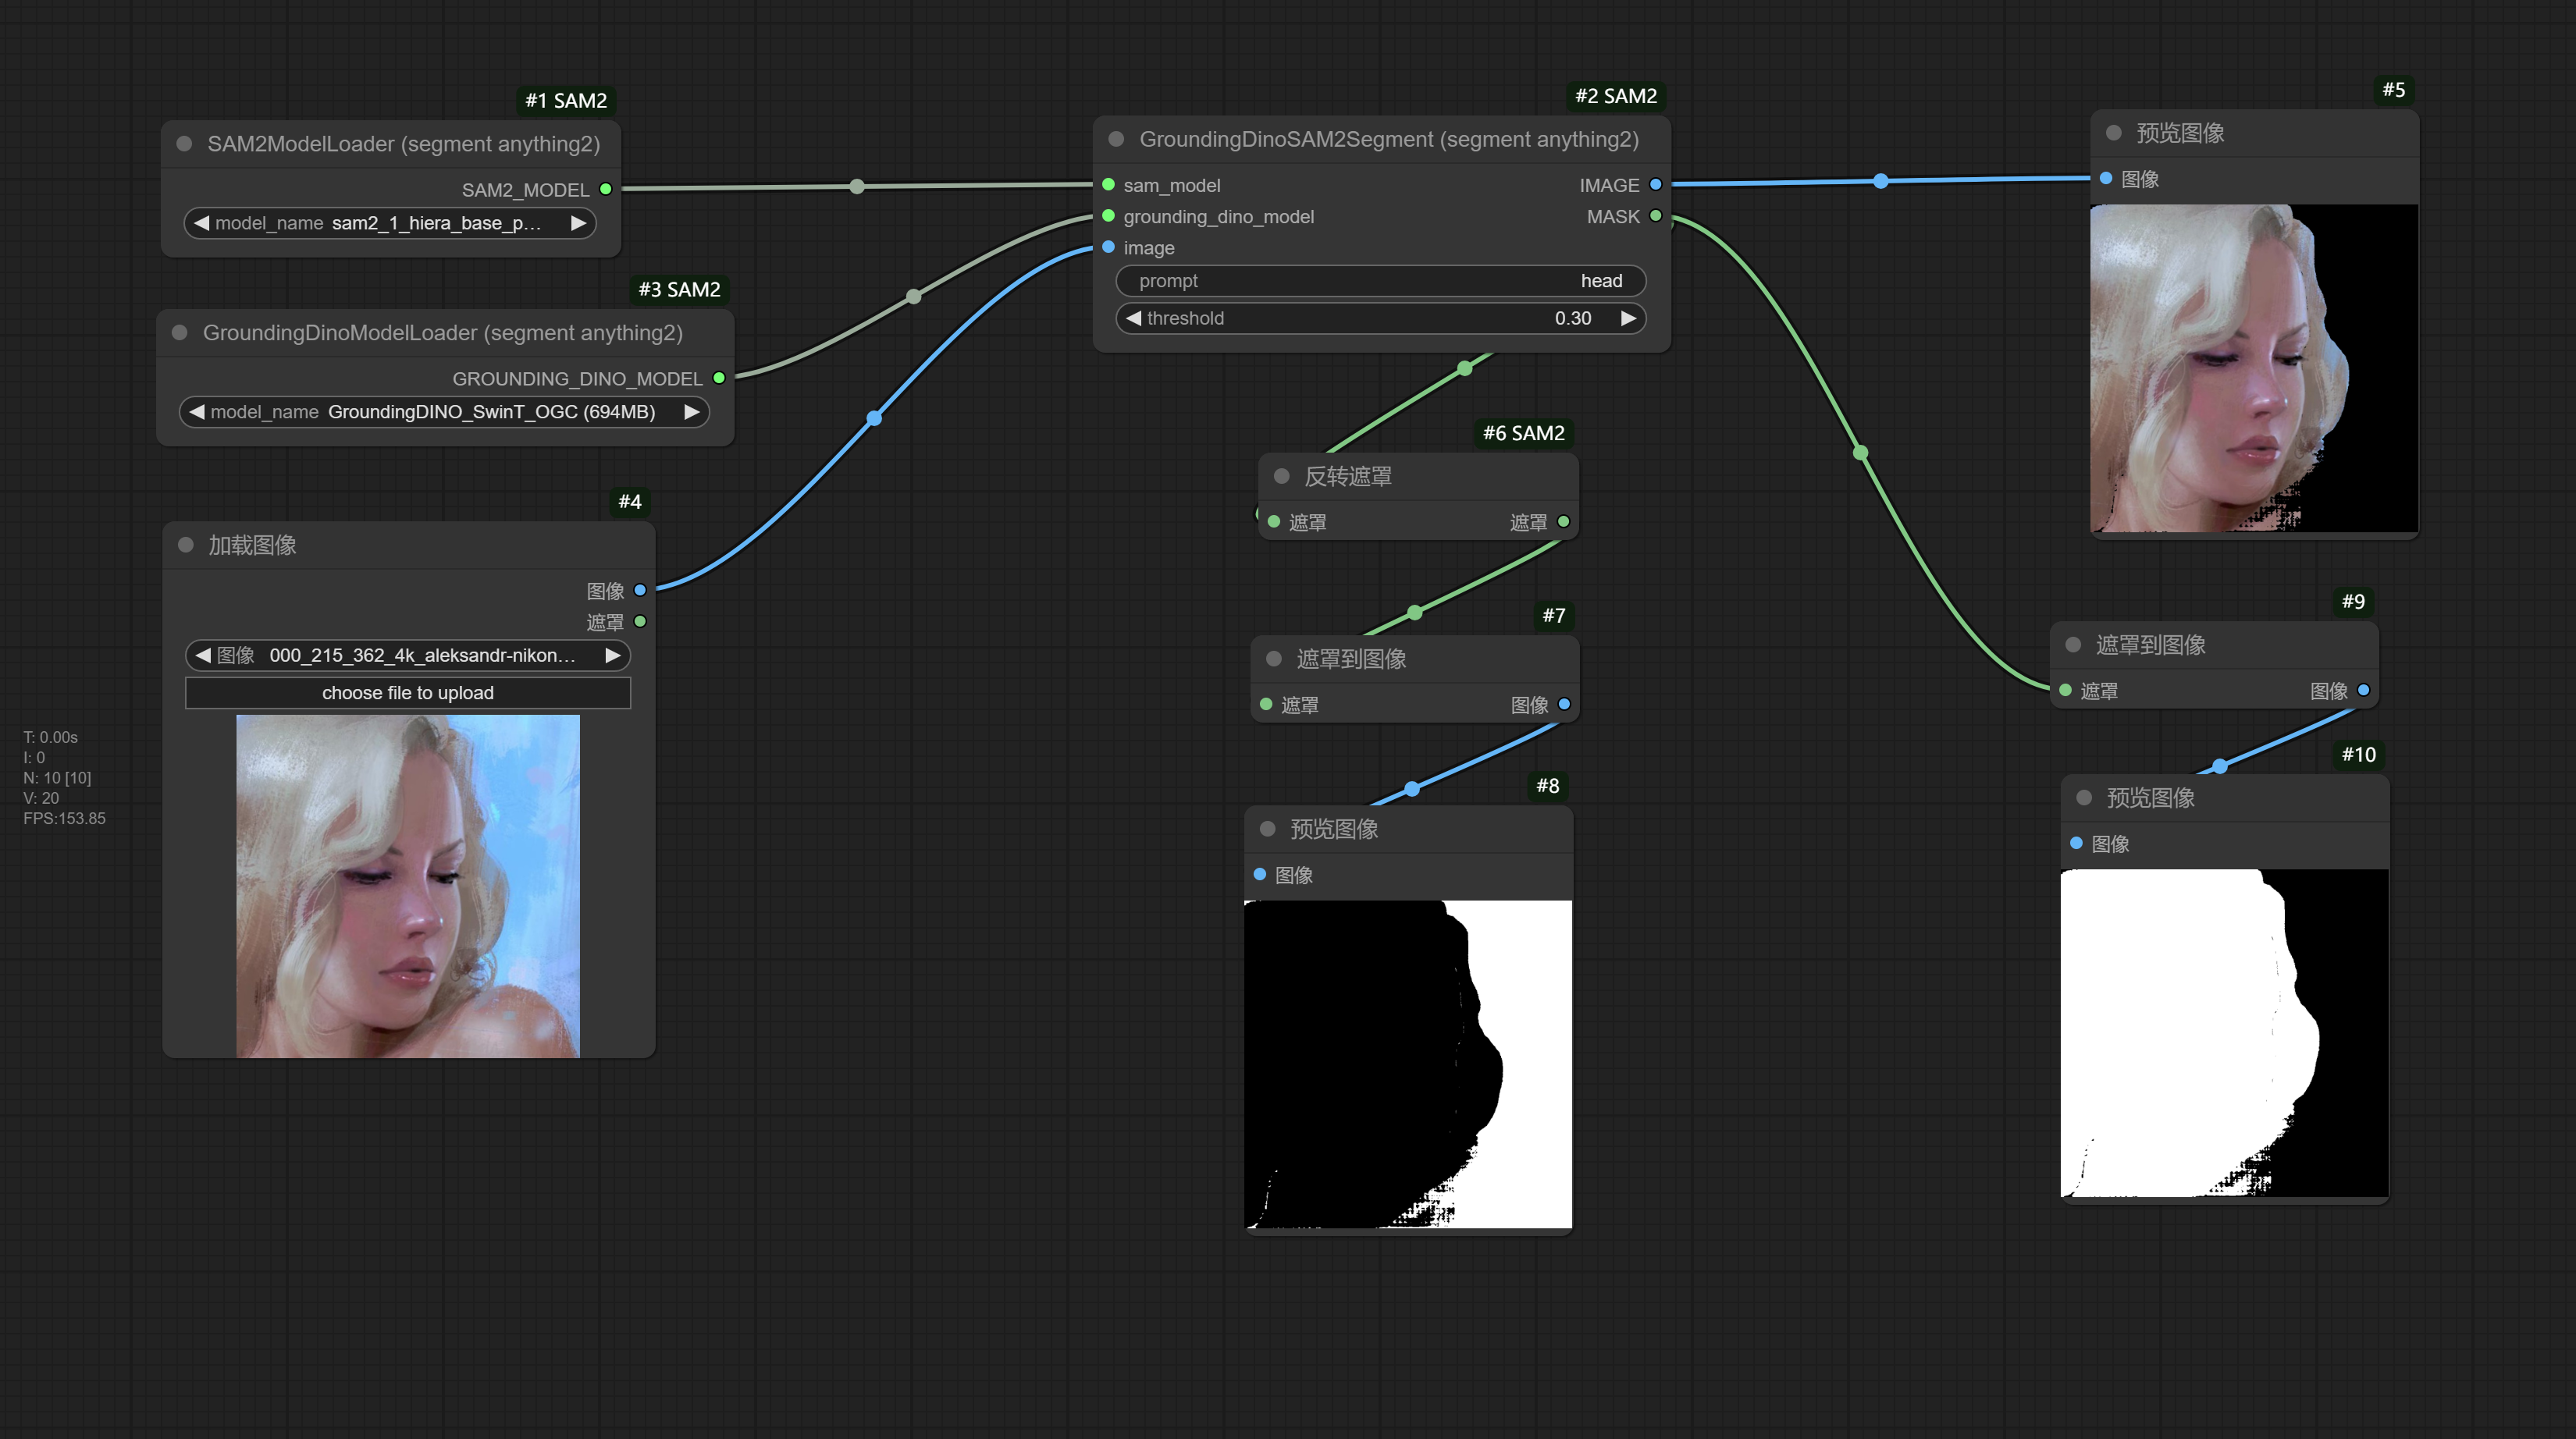Click the #6 SAM2 node badge
Viewport: 2576px width, 1439px height.
tap(1524, 433)
